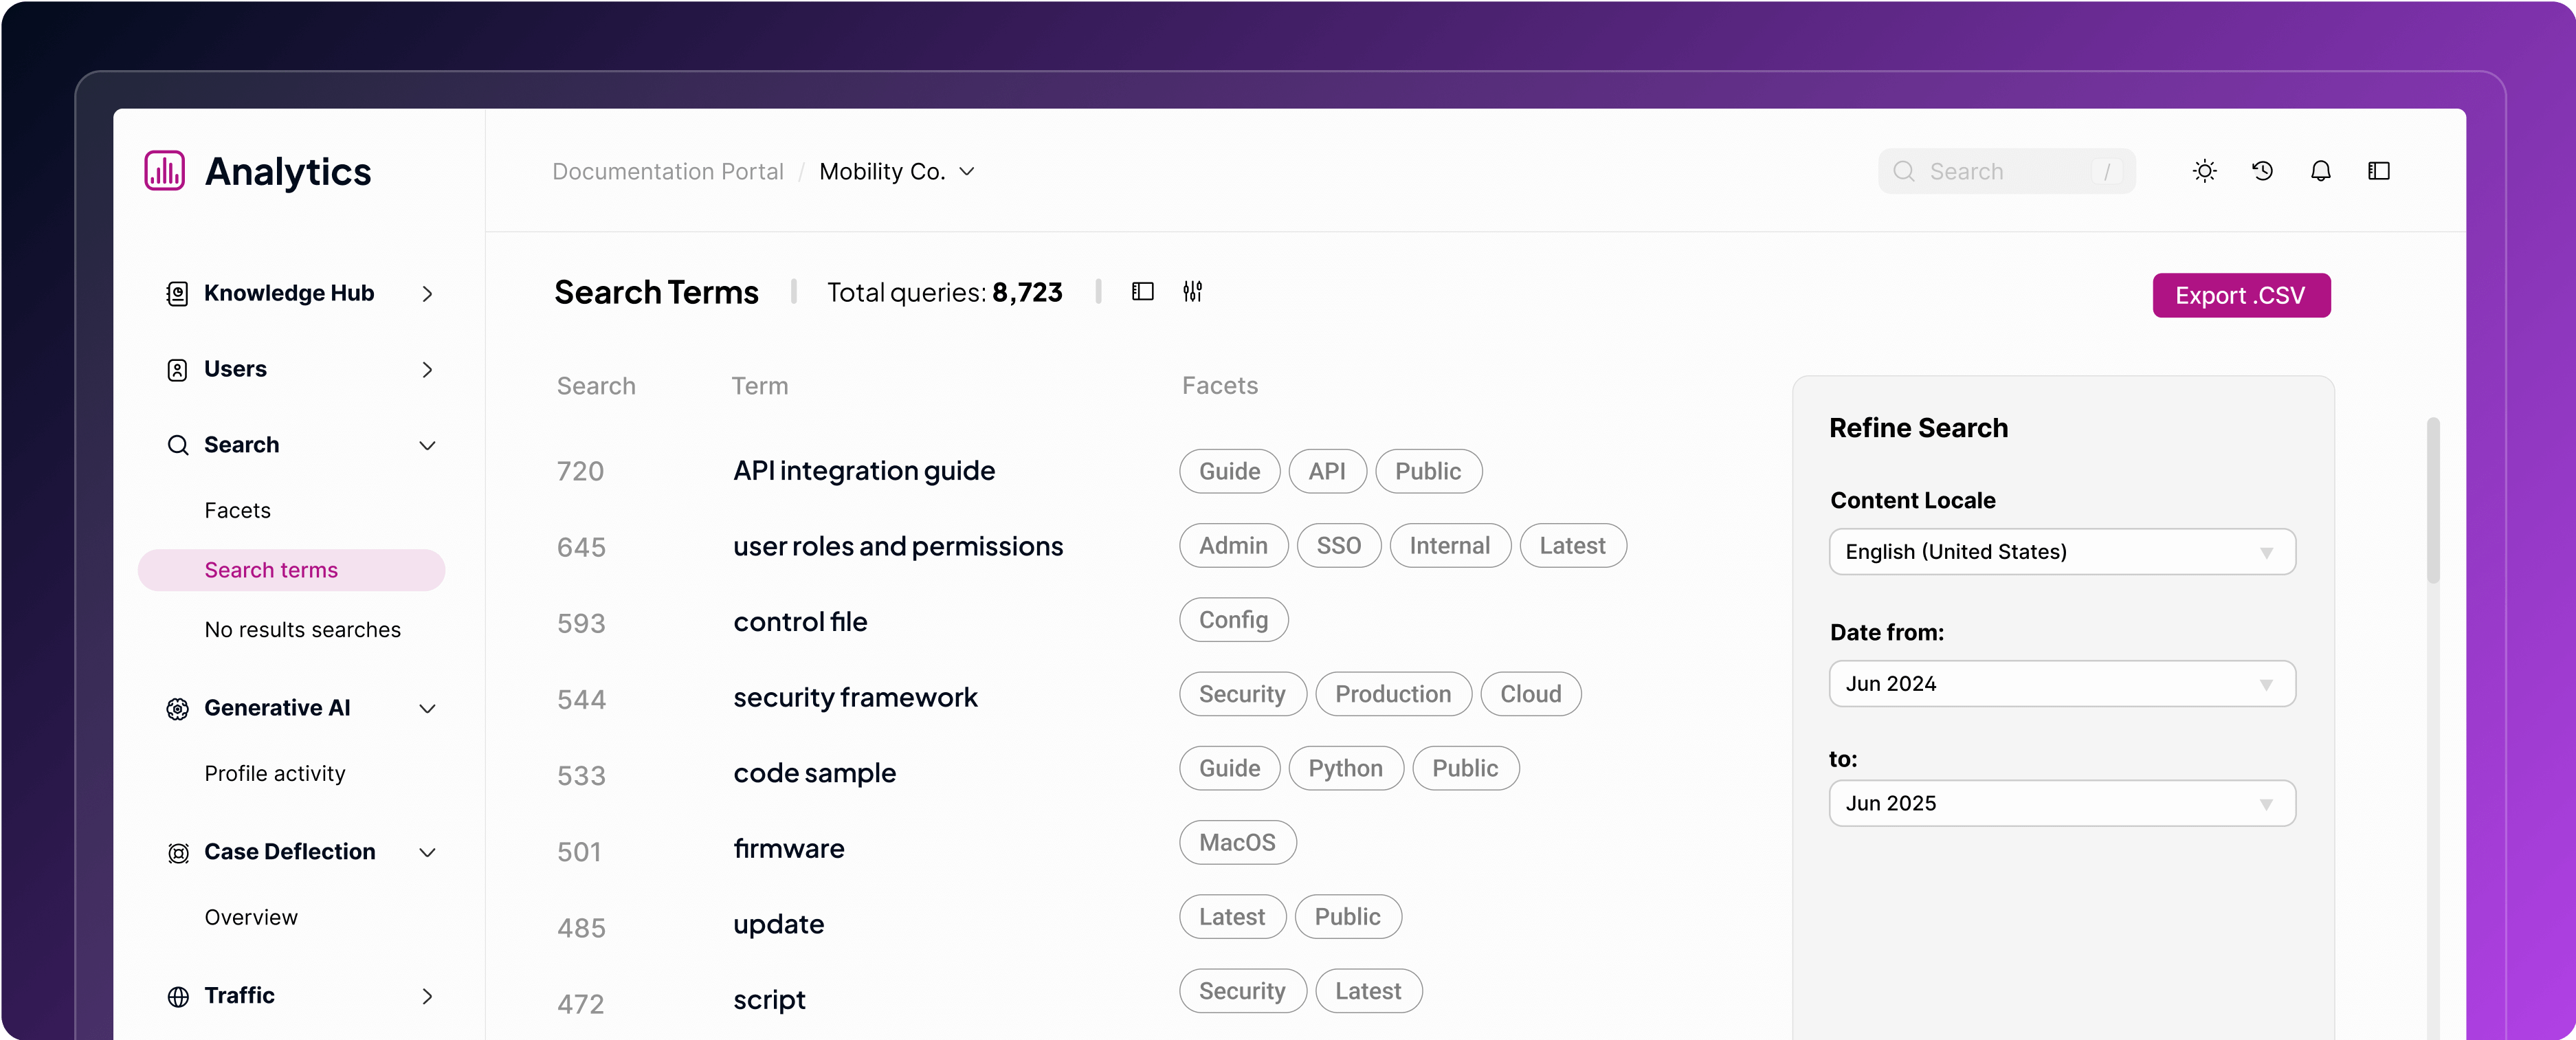Open the Mobility Co. project switcher
Image resolution: width=2576 pixels, height=1040 pixels.
896,172
